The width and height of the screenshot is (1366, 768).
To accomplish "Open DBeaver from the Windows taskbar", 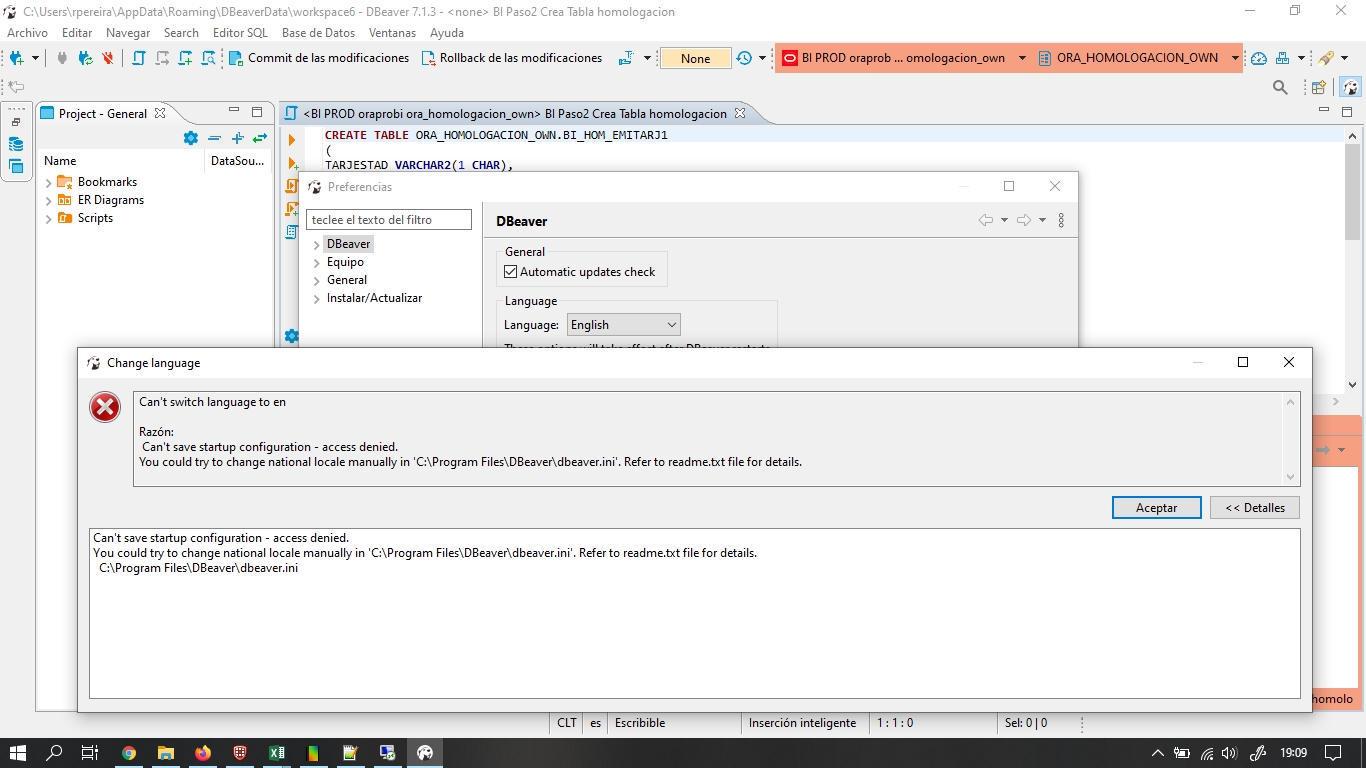I will [425, 752].
